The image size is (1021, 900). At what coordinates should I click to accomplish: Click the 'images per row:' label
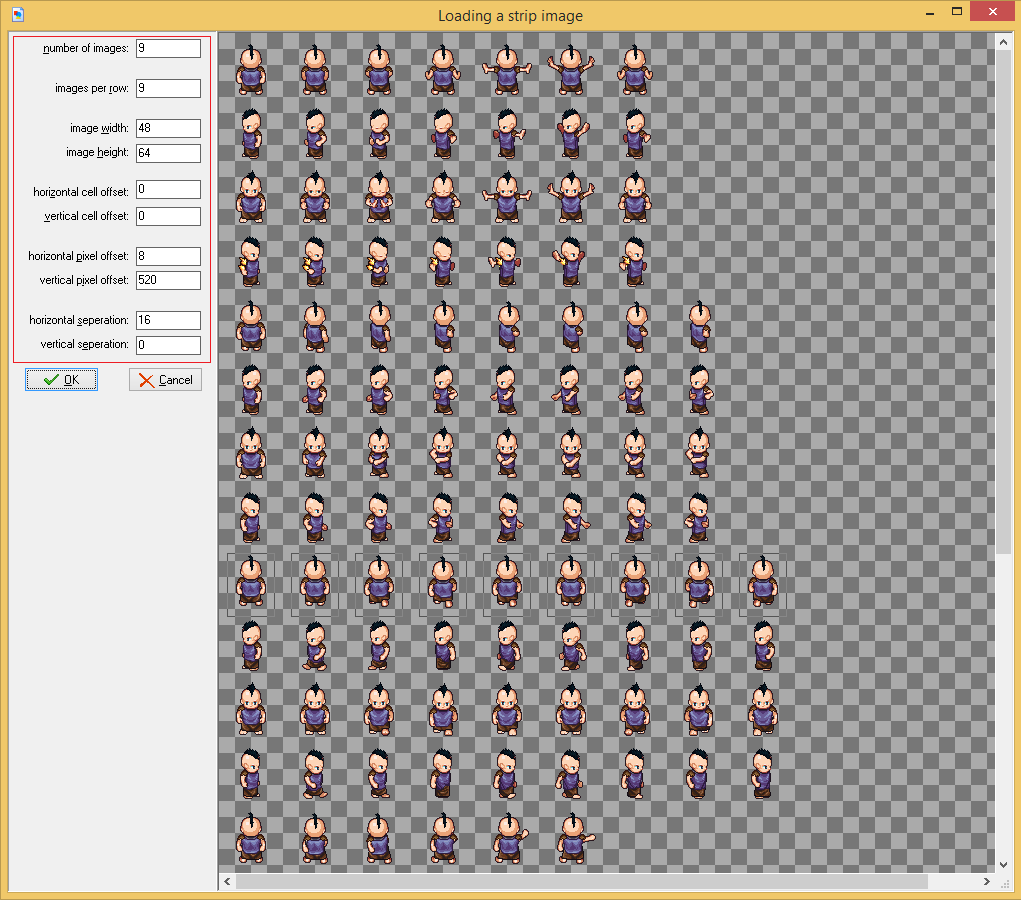[x=92, y=89]
